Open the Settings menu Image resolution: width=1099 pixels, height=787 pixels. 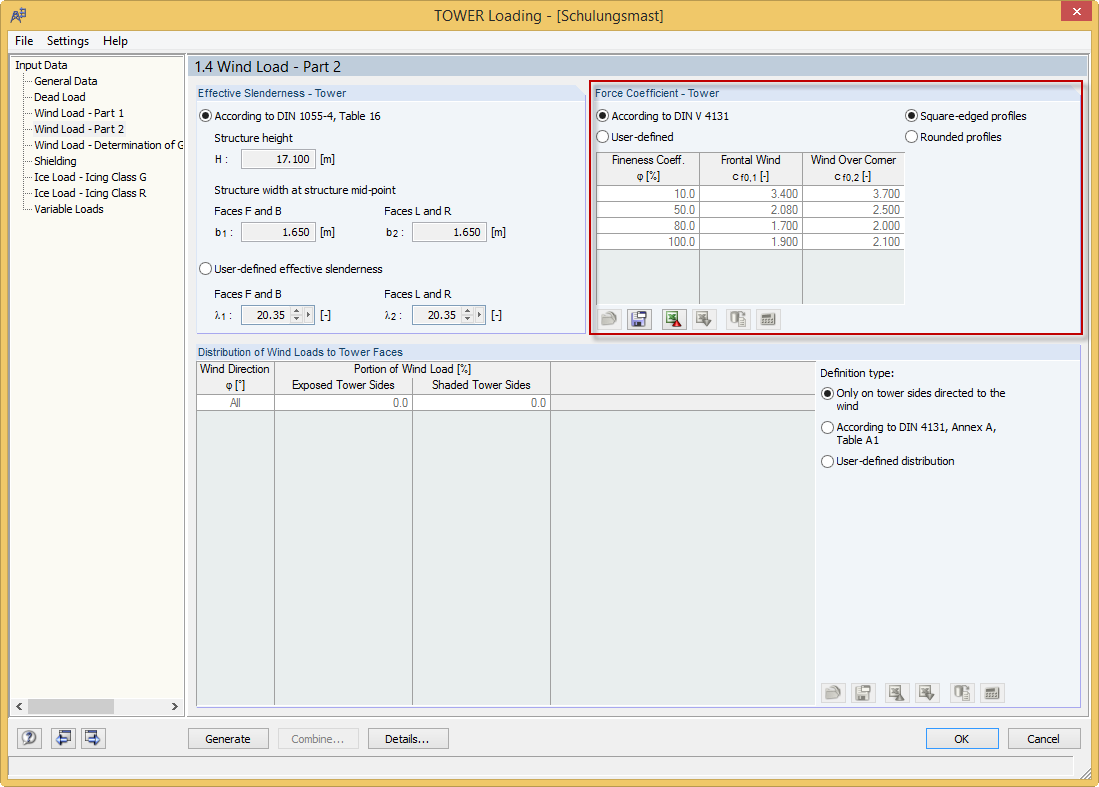click(68, 41)
